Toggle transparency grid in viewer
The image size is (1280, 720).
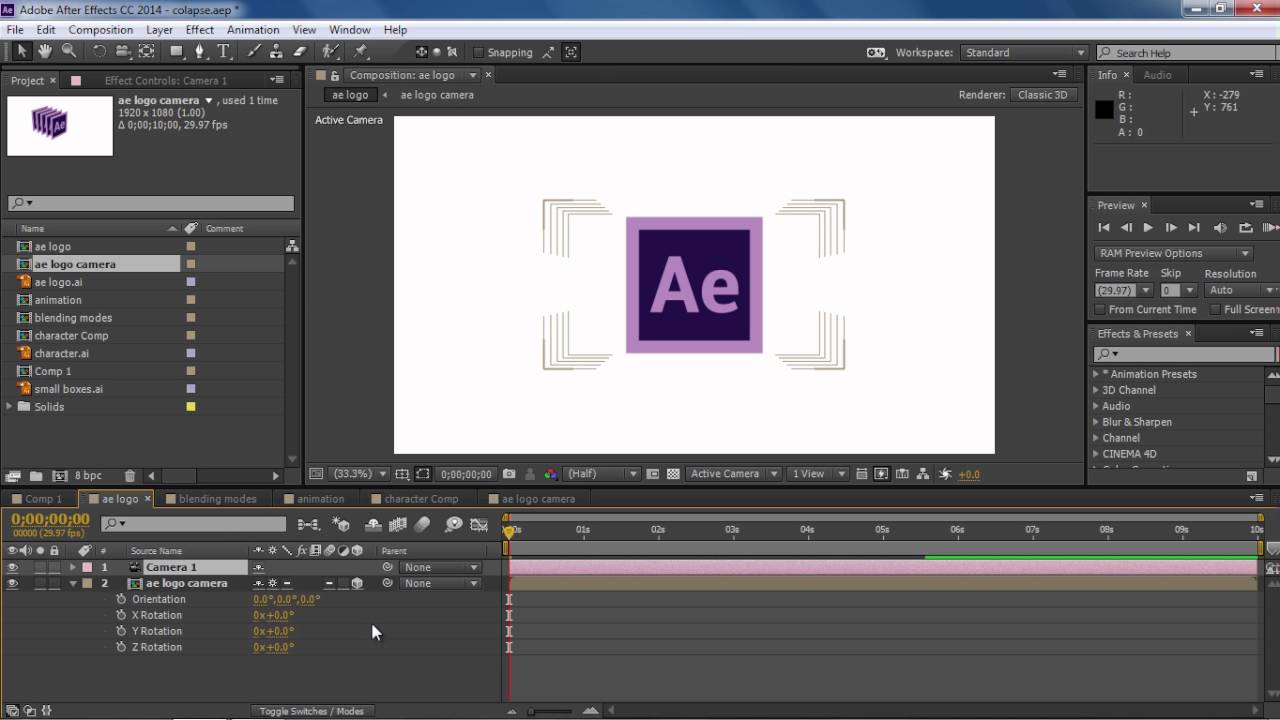(x=673, y=474)
